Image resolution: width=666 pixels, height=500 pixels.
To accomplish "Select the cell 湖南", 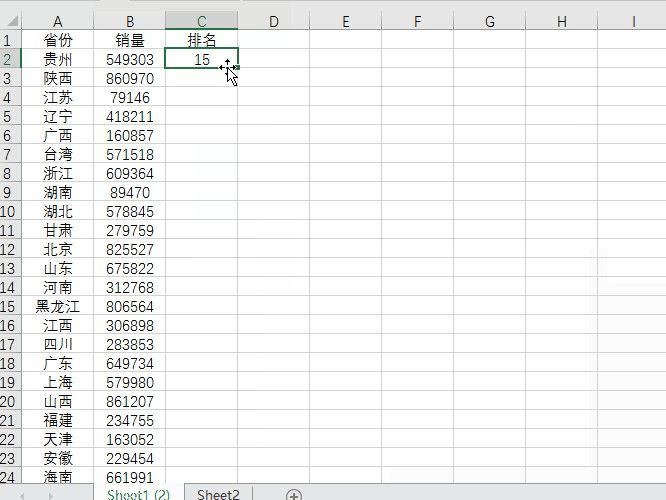I will pyautogui.click(x=58, y=192).
